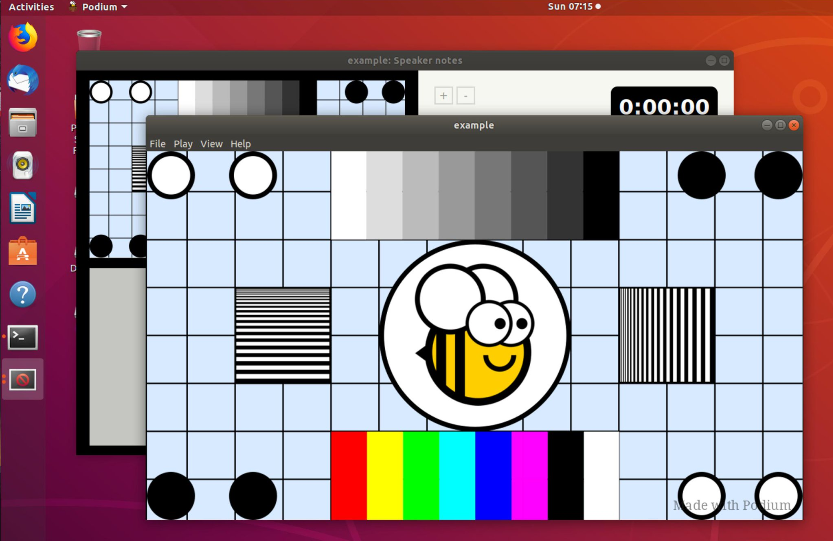This screenshot has height=541, width=833.
Task: Launch Thunderbird Mail from the dock
Action: point(23,80)
